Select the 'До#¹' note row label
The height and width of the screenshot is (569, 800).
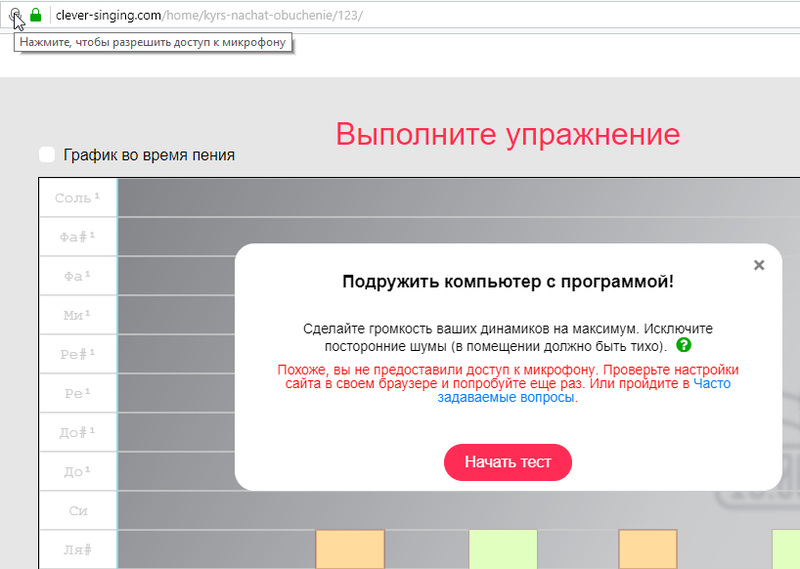pos(78,433)
